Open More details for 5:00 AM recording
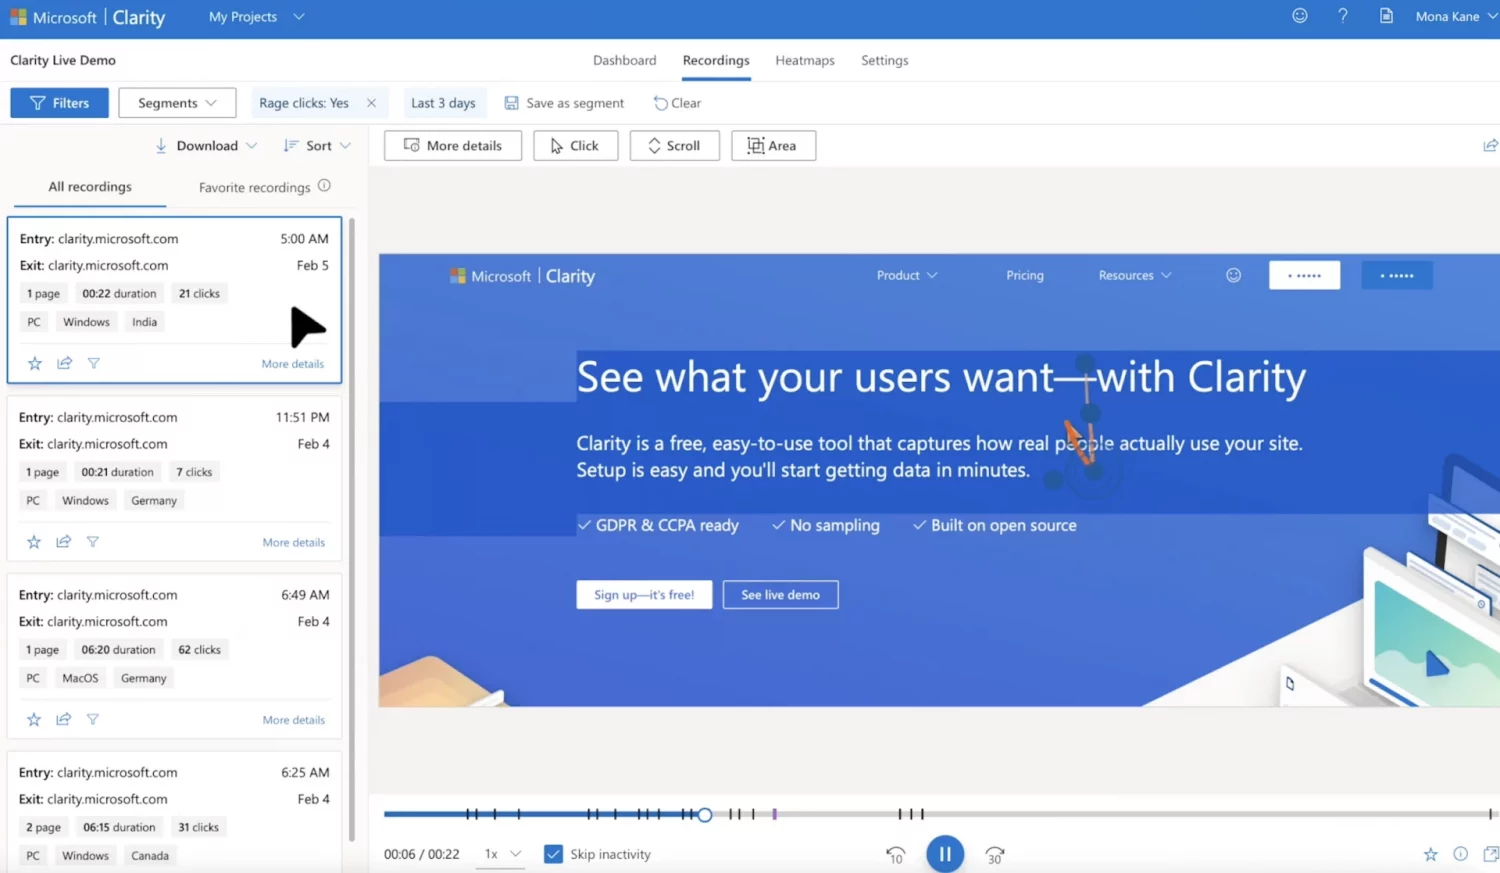Screen dimensions: 1500x873 coord(293,364)
